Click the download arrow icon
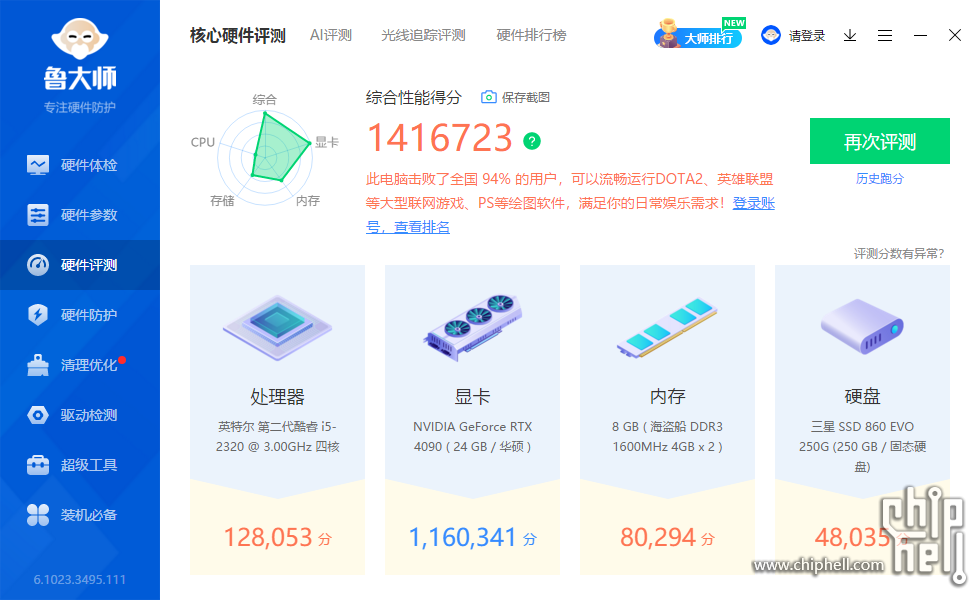Viewport: 980px width, 600px height. [x=849, y=36]
